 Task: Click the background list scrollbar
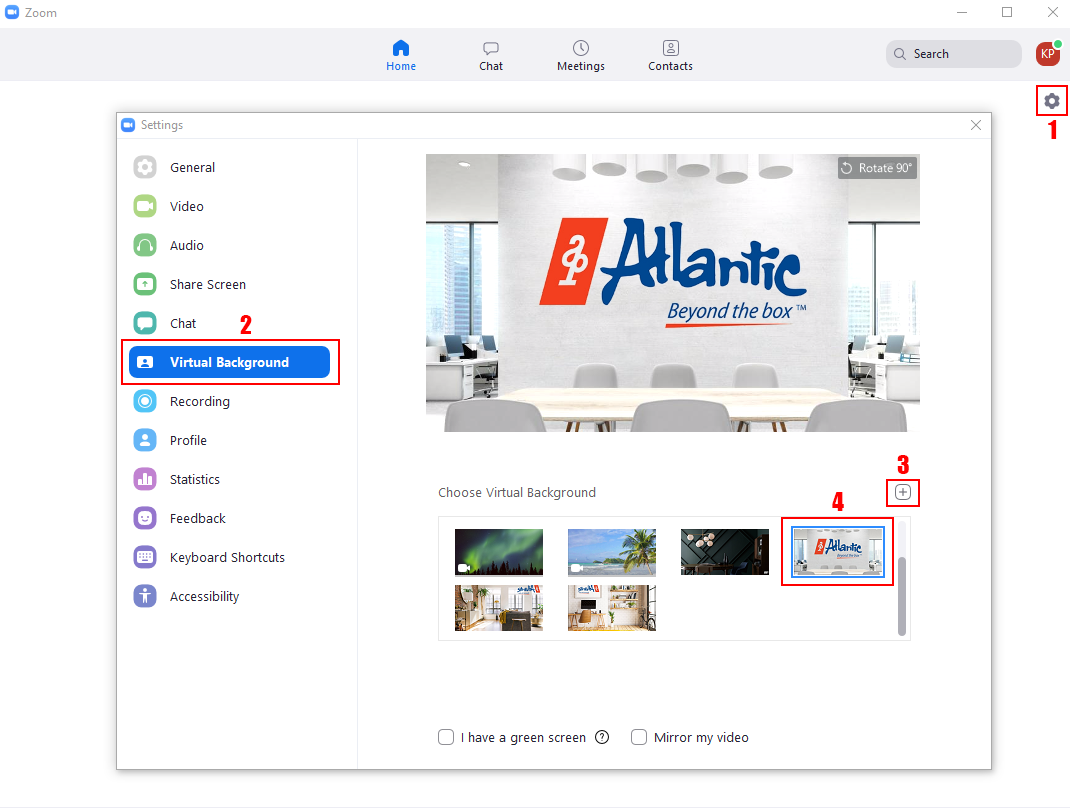(901, 596)
